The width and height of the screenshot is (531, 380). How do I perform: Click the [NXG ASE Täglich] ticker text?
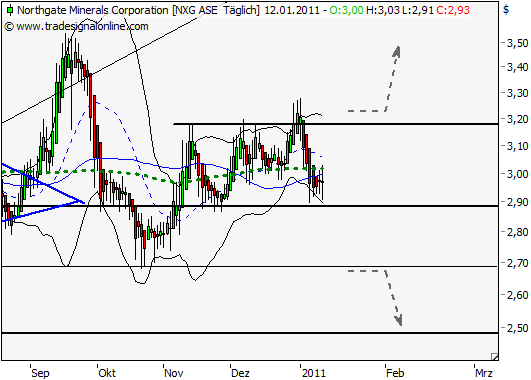tap(216, 10)
